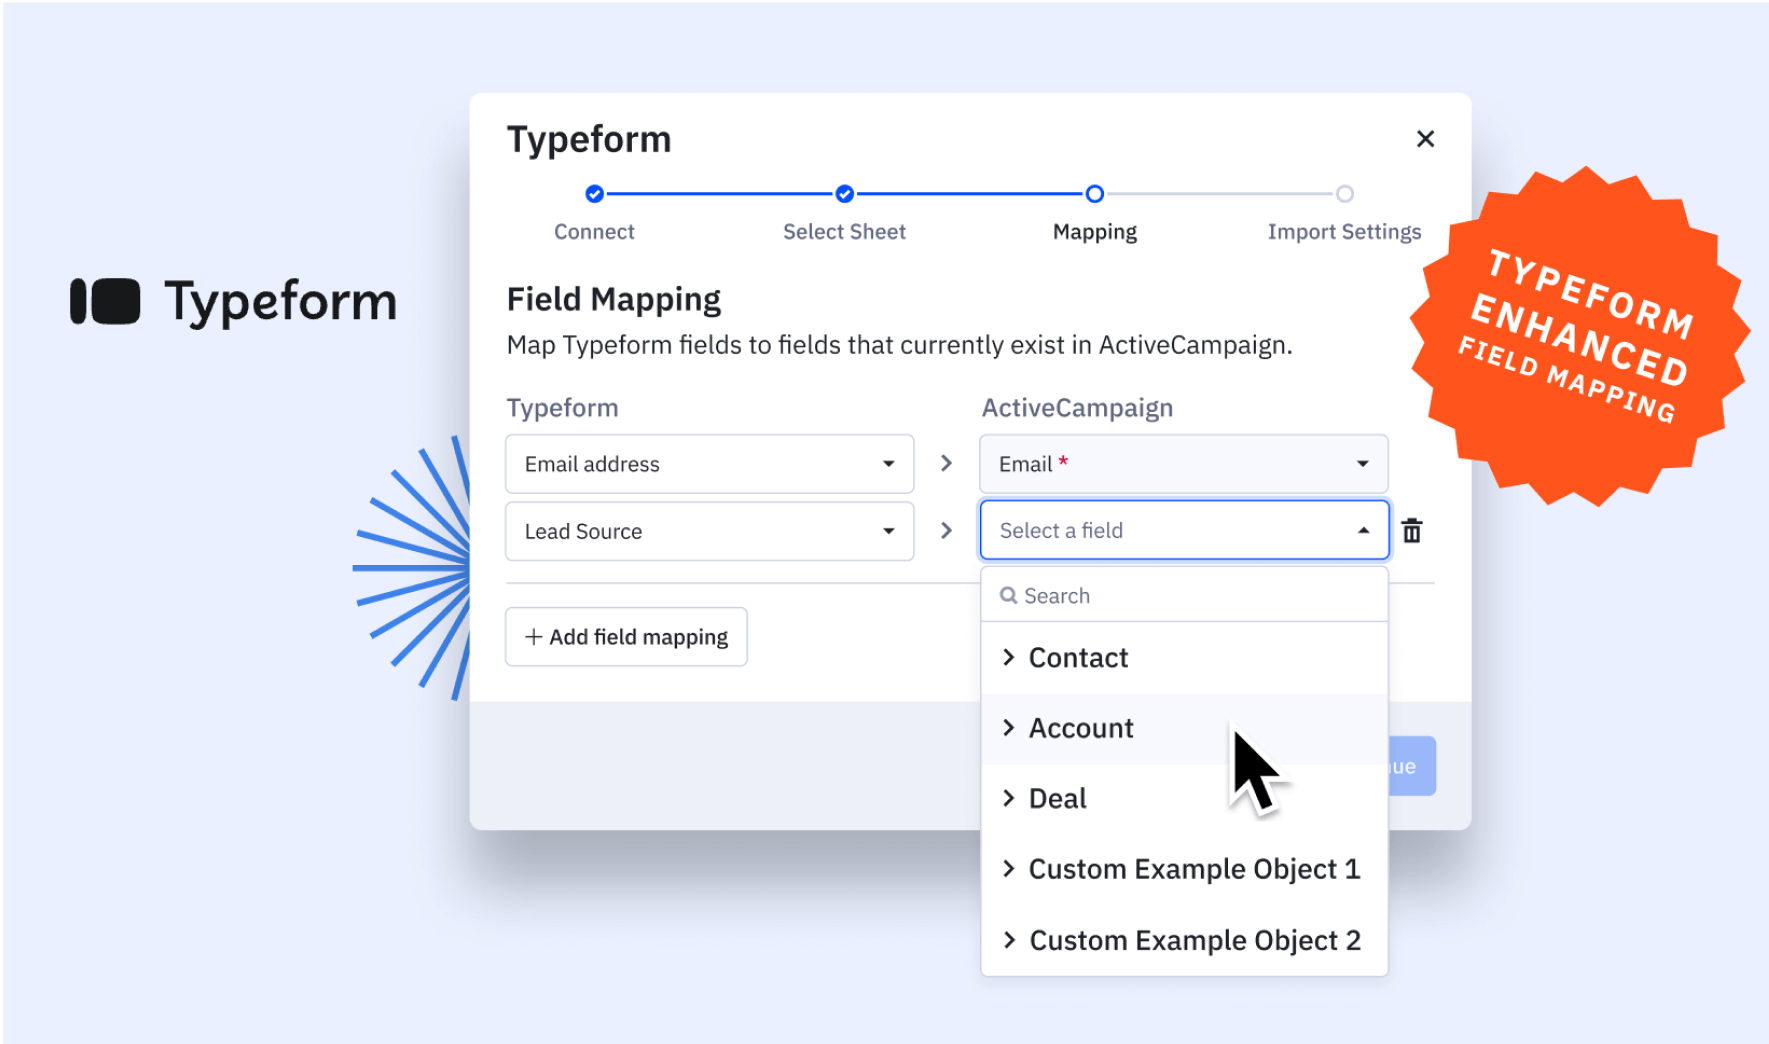Type in the field Search box

pos(1195,596)
